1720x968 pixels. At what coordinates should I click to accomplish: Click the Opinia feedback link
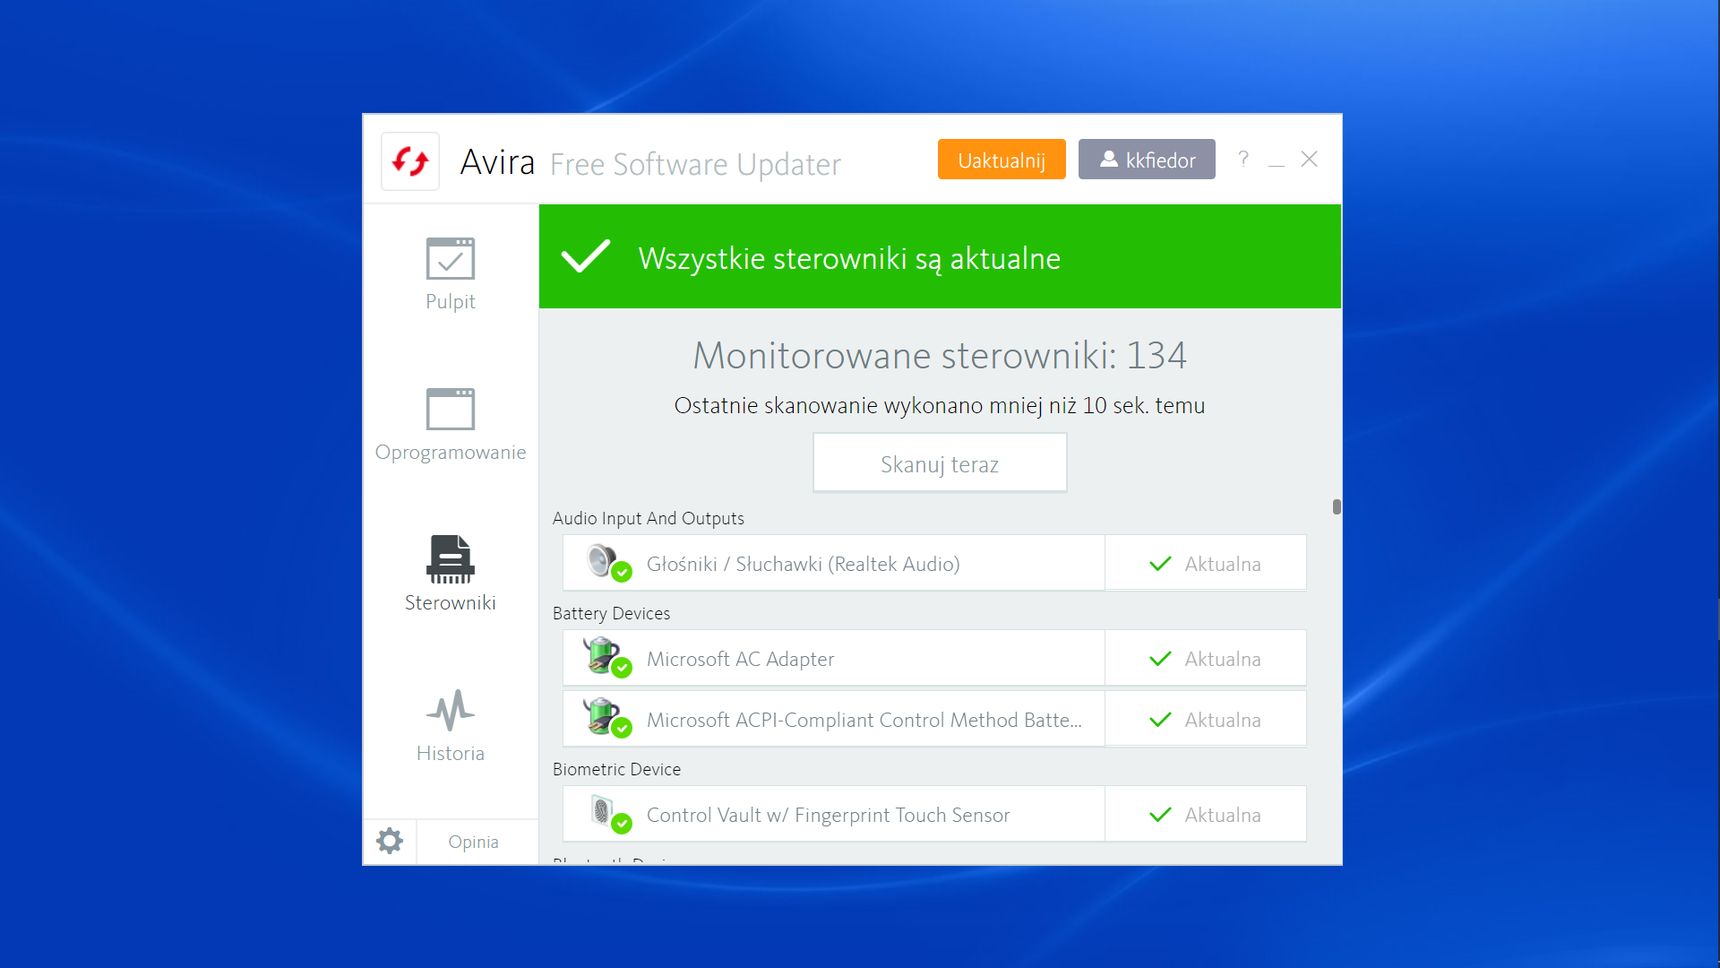coord(473,842)
